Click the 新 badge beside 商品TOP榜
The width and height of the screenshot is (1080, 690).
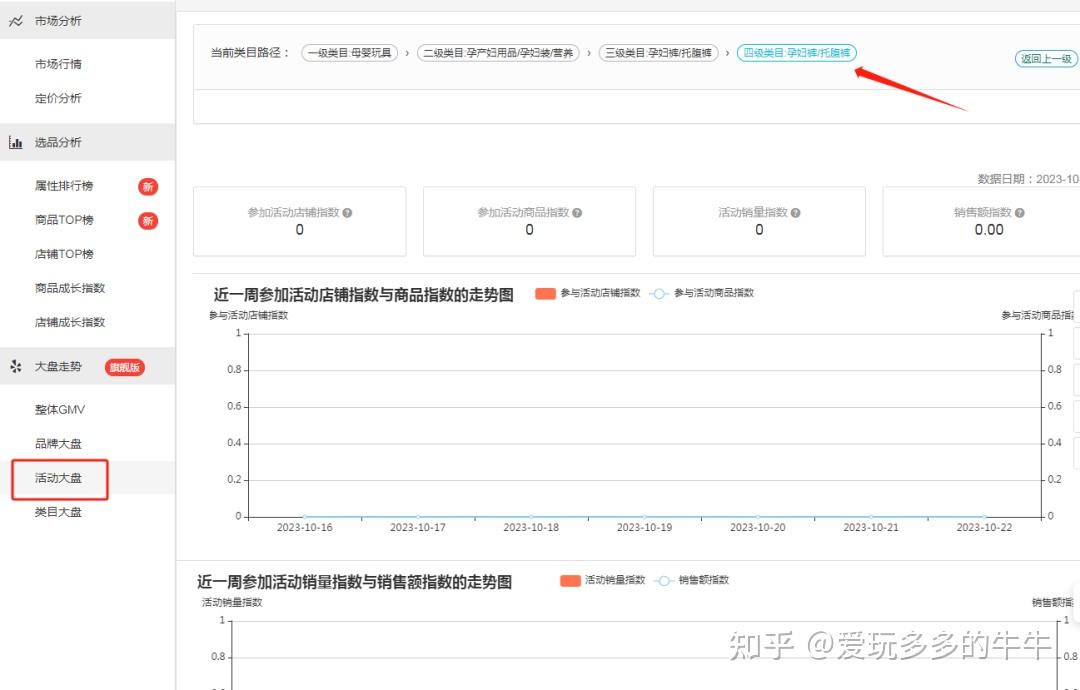click(147, 221)
